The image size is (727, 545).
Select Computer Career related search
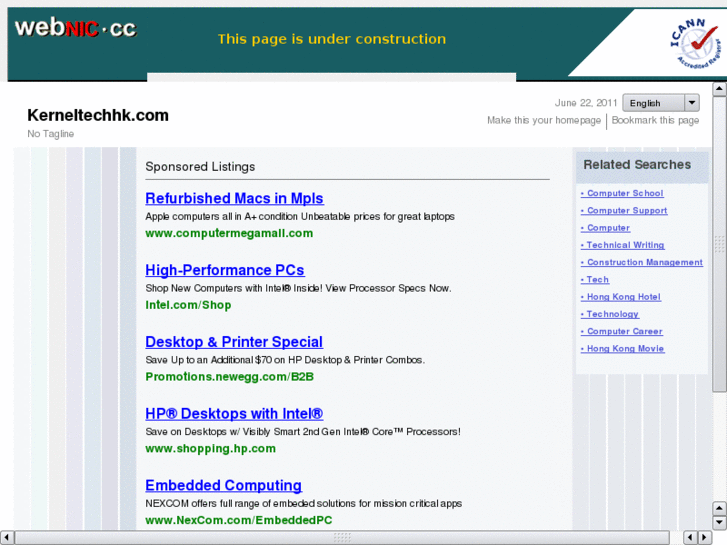[622, 332]
